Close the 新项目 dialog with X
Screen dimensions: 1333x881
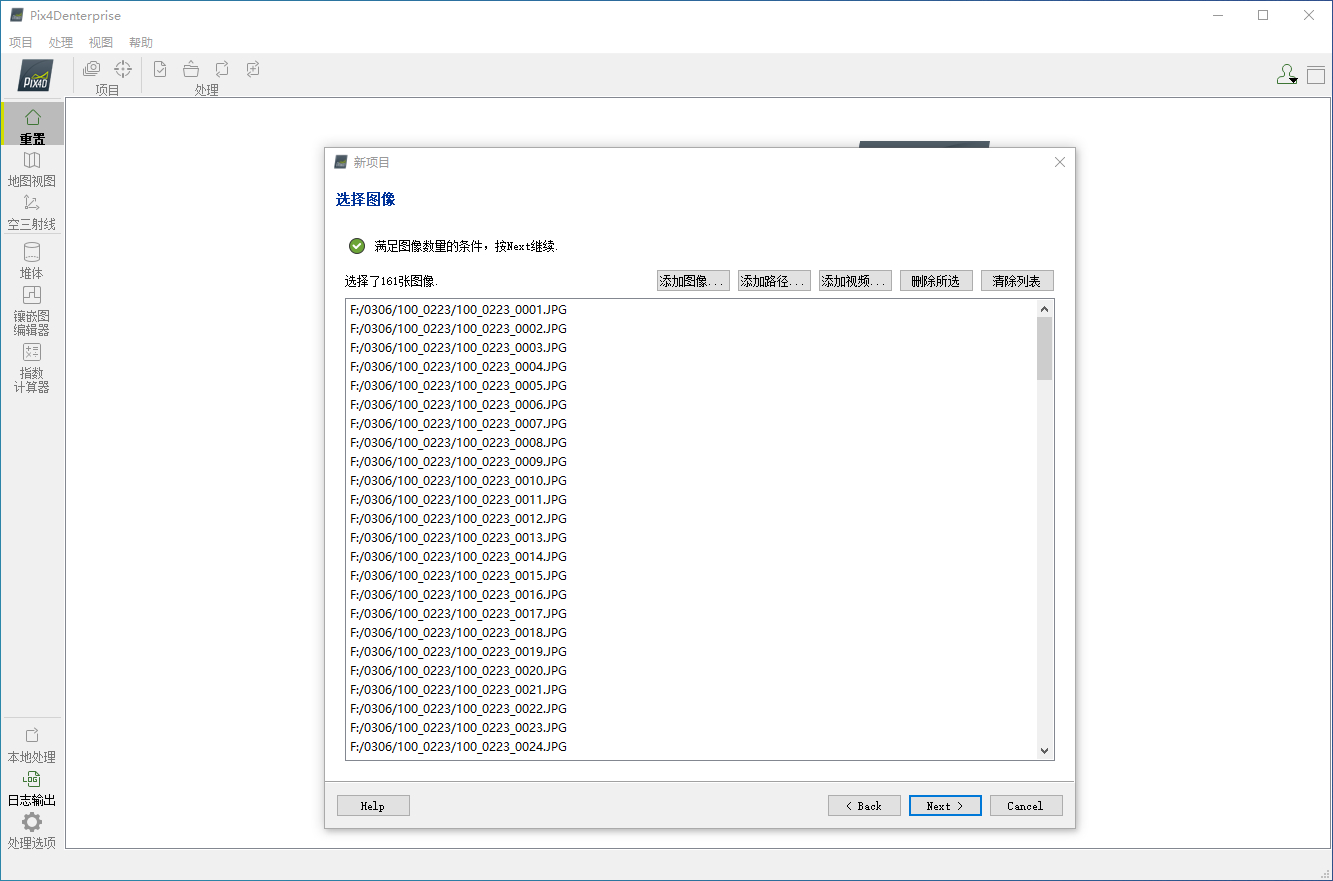click(1060, 162)
